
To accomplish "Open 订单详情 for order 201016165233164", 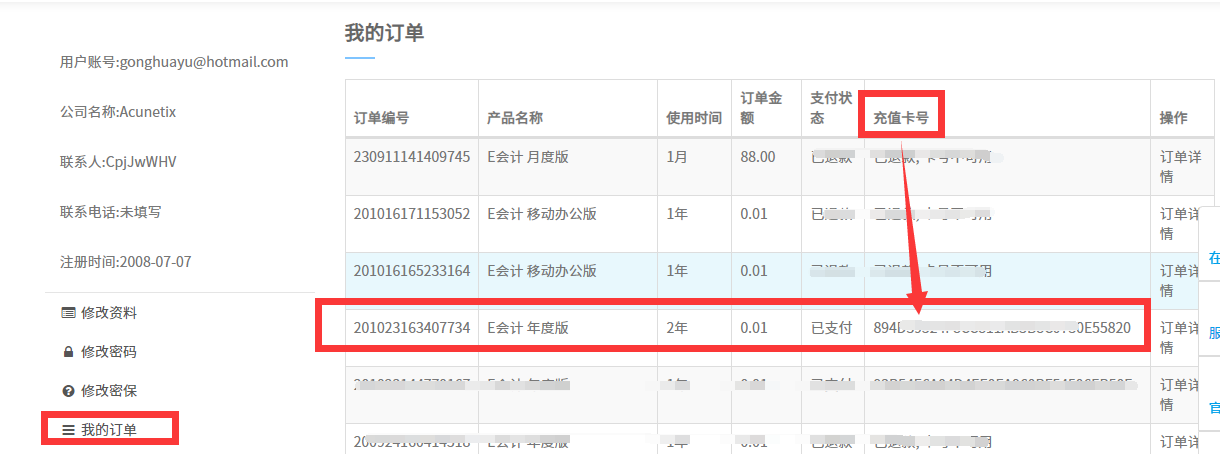I will point(1179,280).
